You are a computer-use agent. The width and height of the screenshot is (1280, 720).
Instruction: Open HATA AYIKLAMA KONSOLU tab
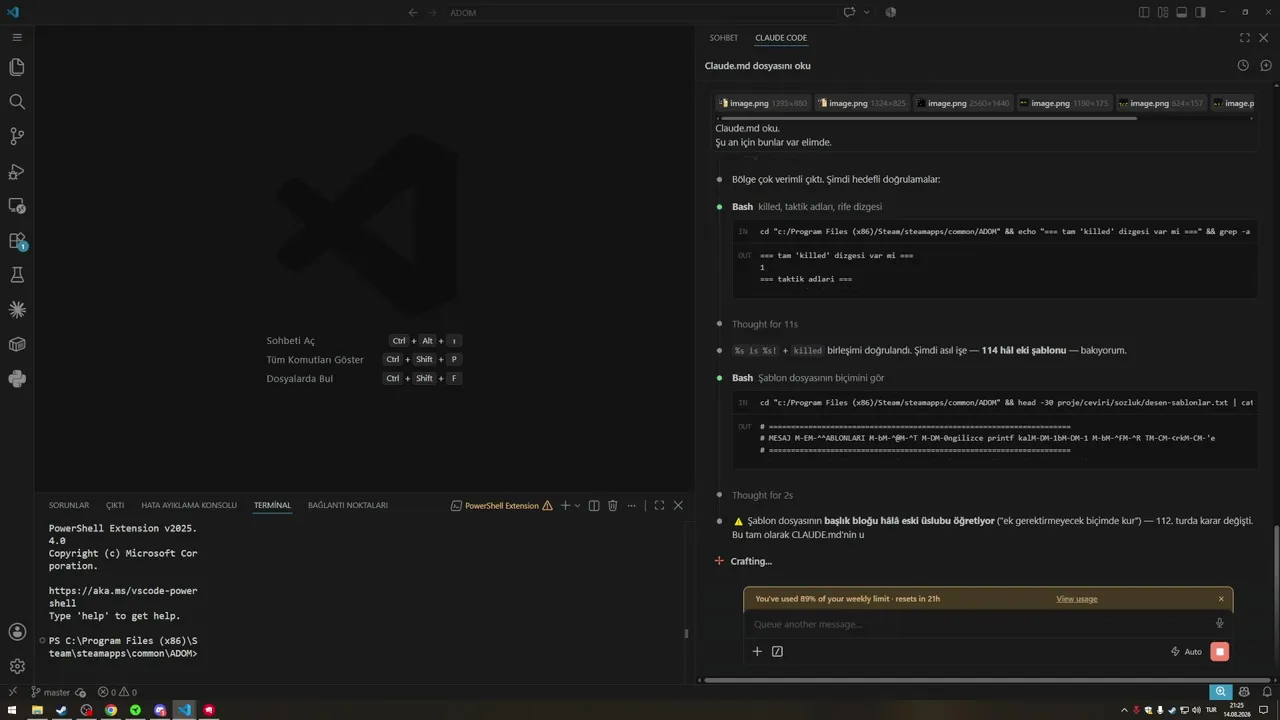pyautogui.click(x=189, y=505)
